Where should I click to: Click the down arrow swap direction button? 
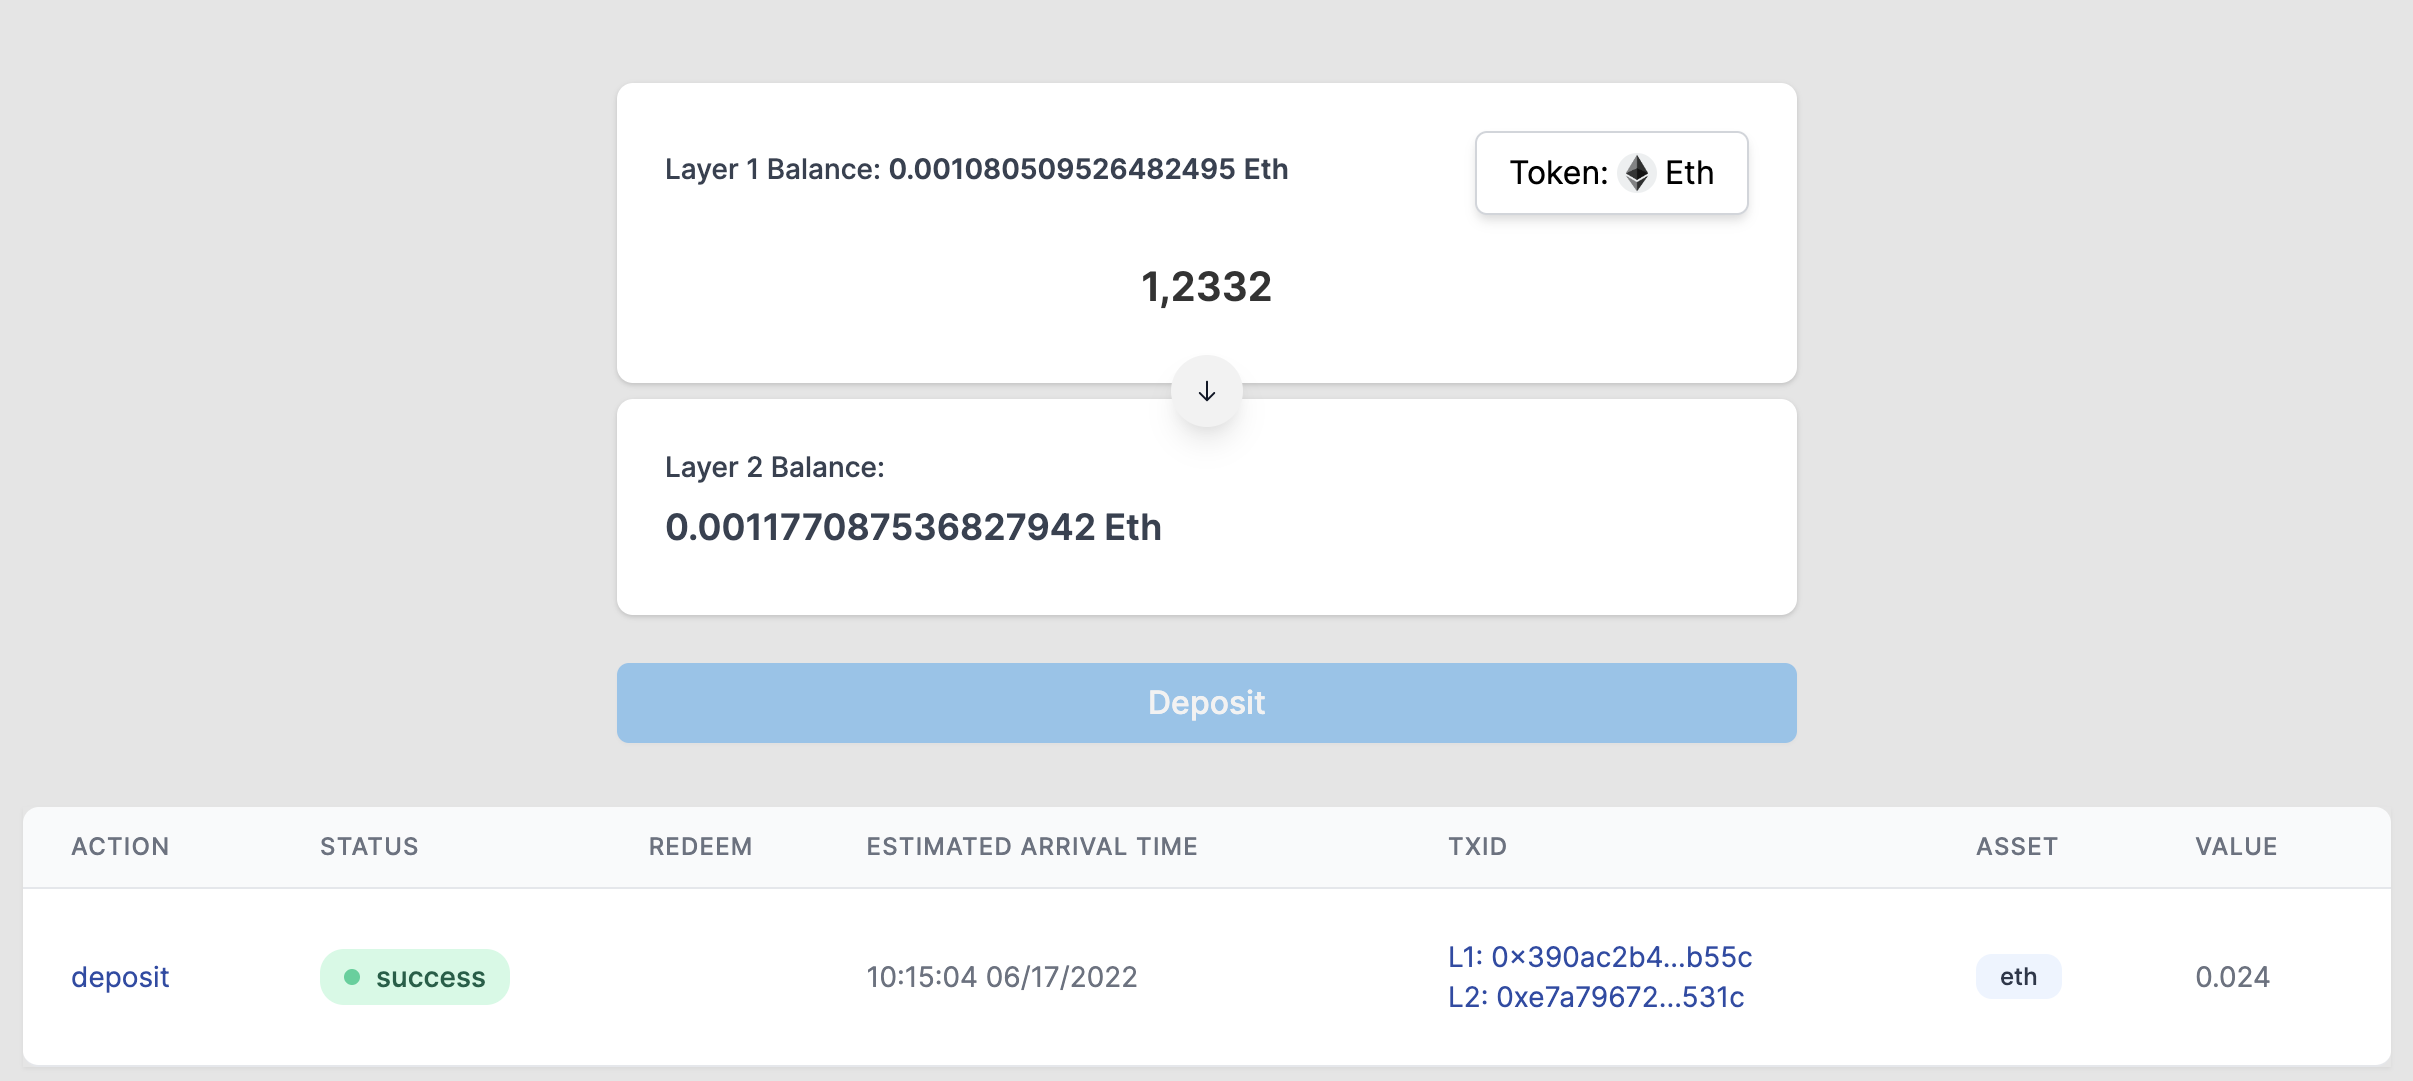point(1207,391)
